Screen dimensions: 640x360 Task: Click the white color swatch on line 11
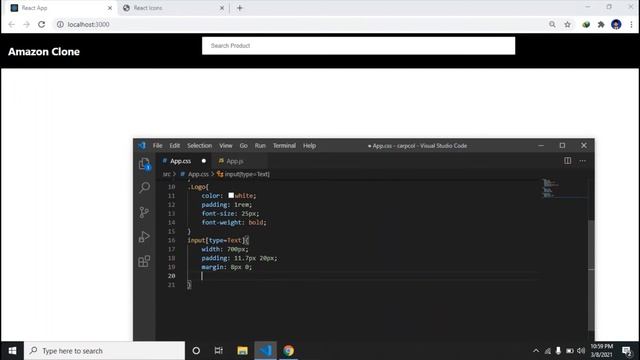(231, 196)
